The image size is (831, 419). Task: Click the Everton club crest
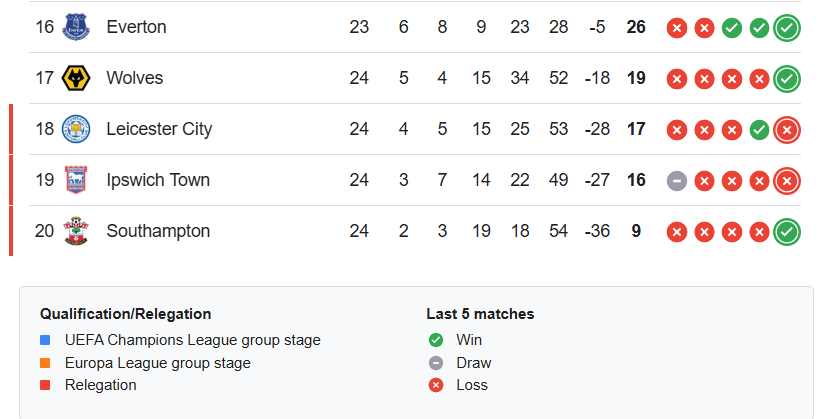(75, 27)
